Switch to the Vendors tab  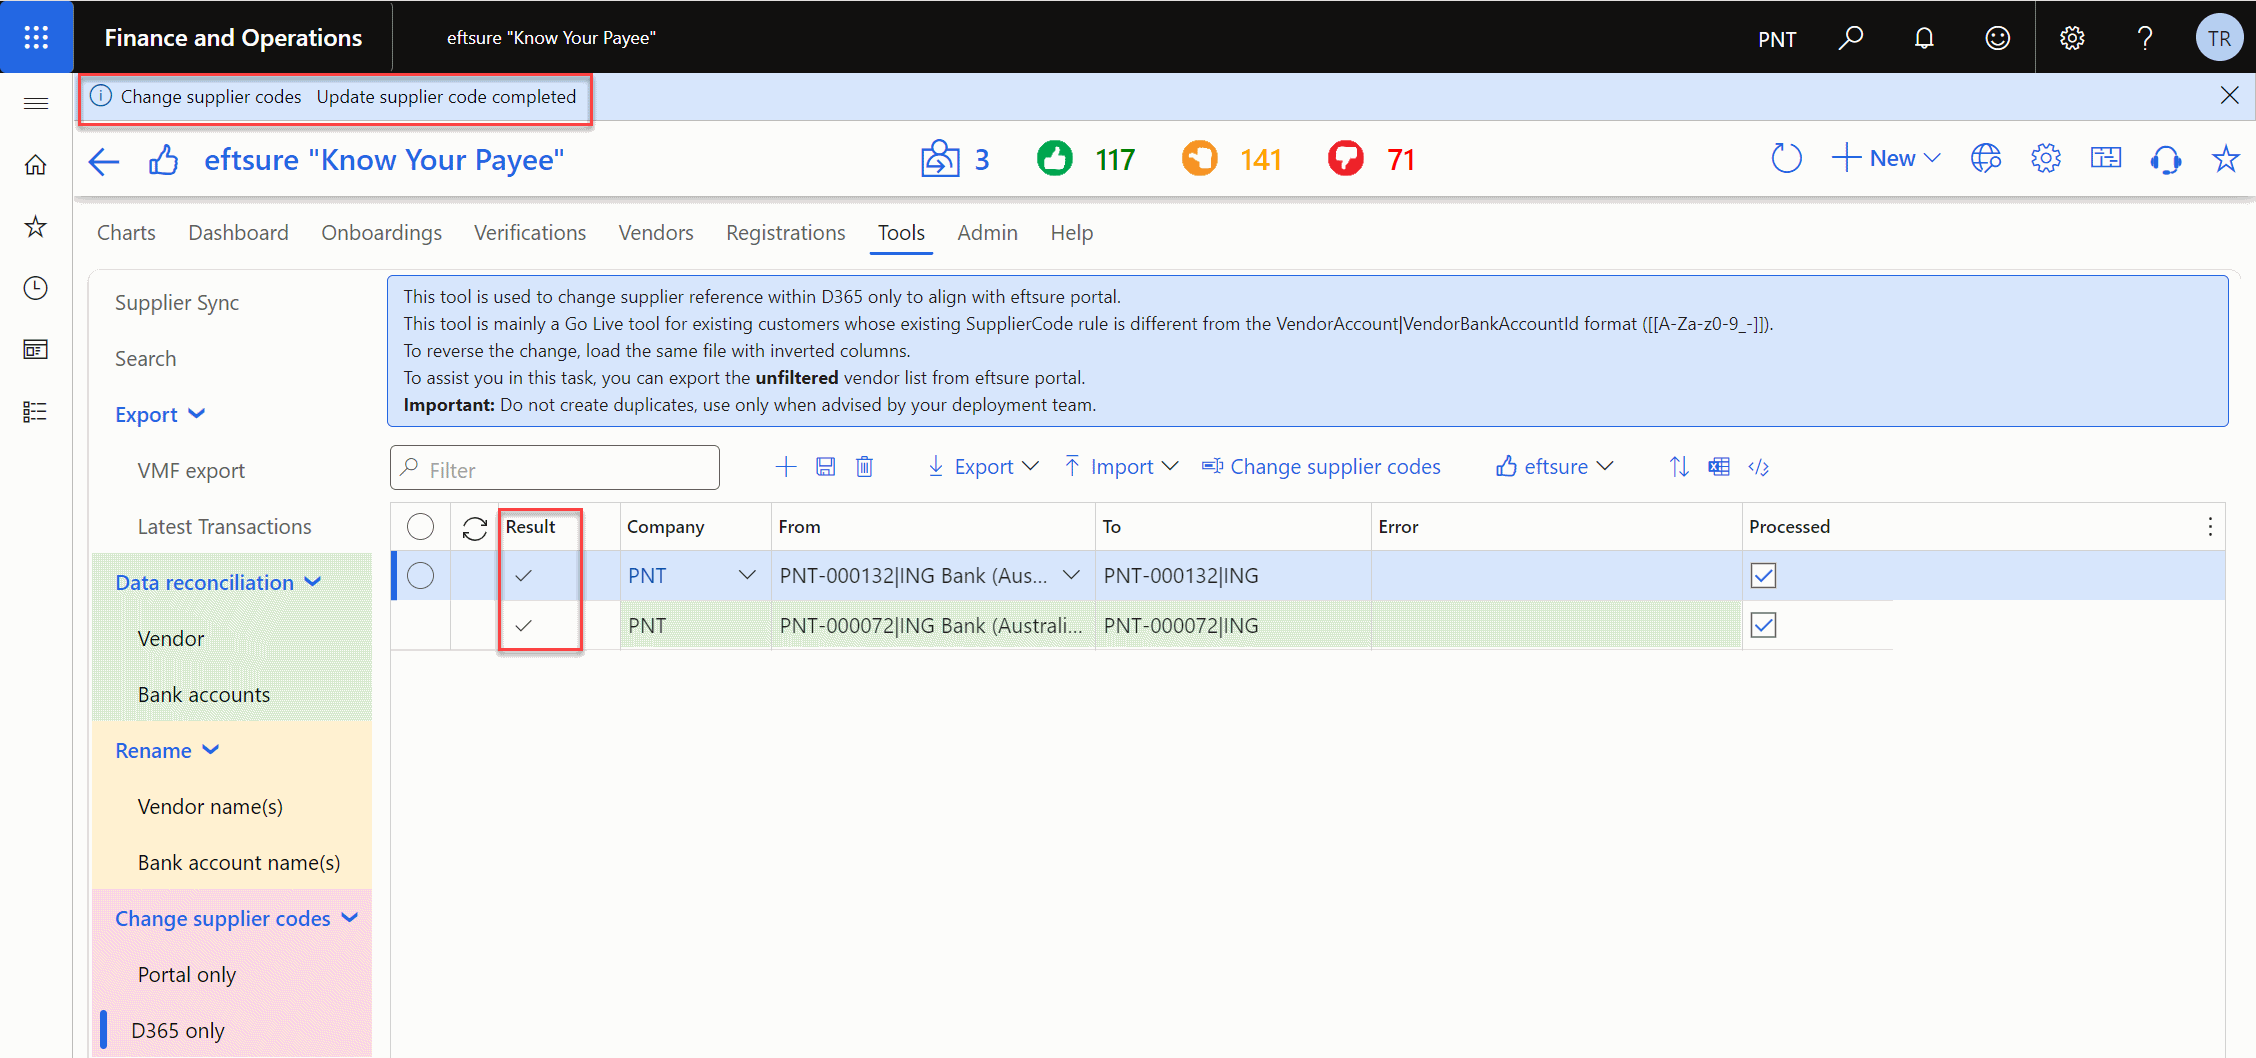[656, 233]
